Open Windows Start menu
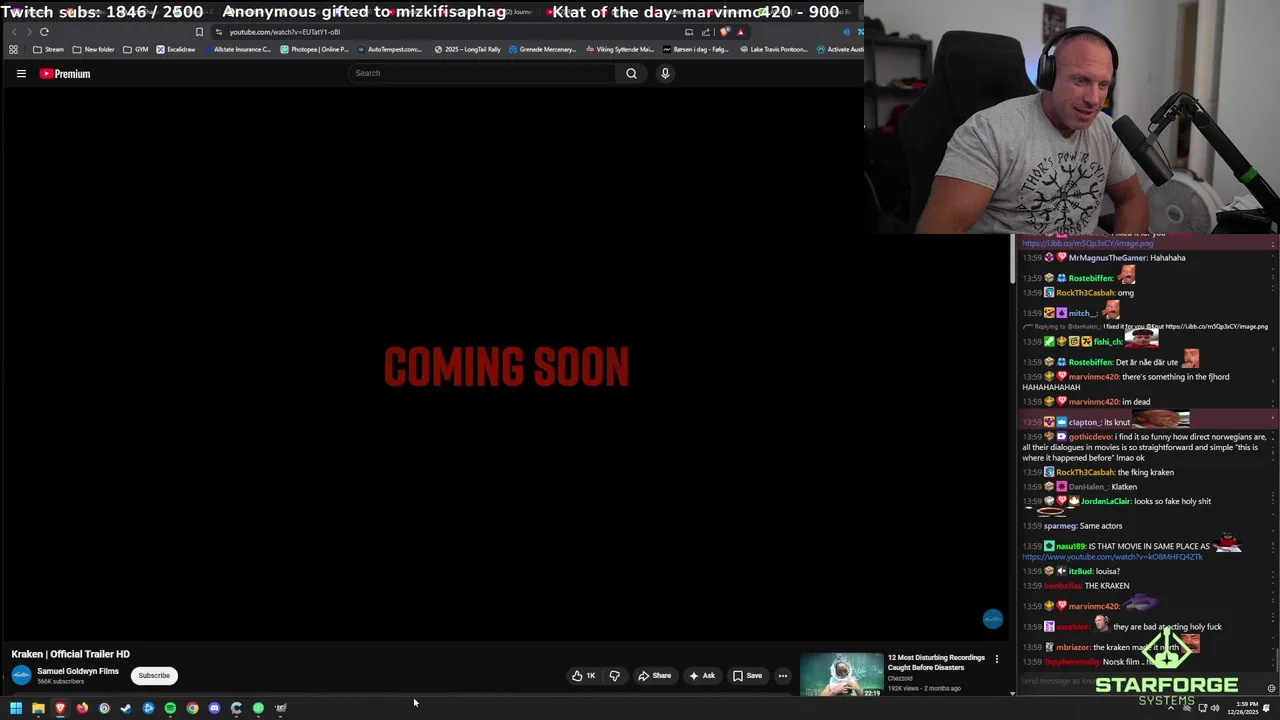 (16, 708)
